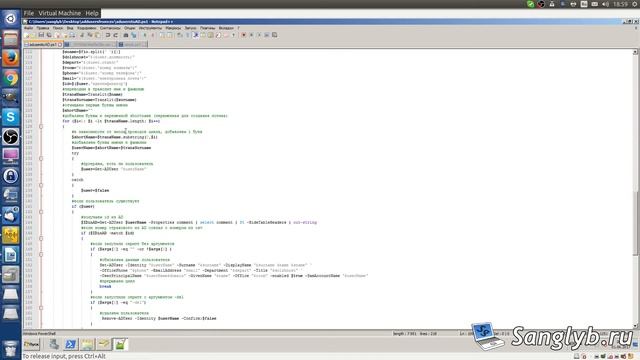The image size is (640, 360).
Task: Open Skype from the Ubuntu launcher
Action: 11,117
